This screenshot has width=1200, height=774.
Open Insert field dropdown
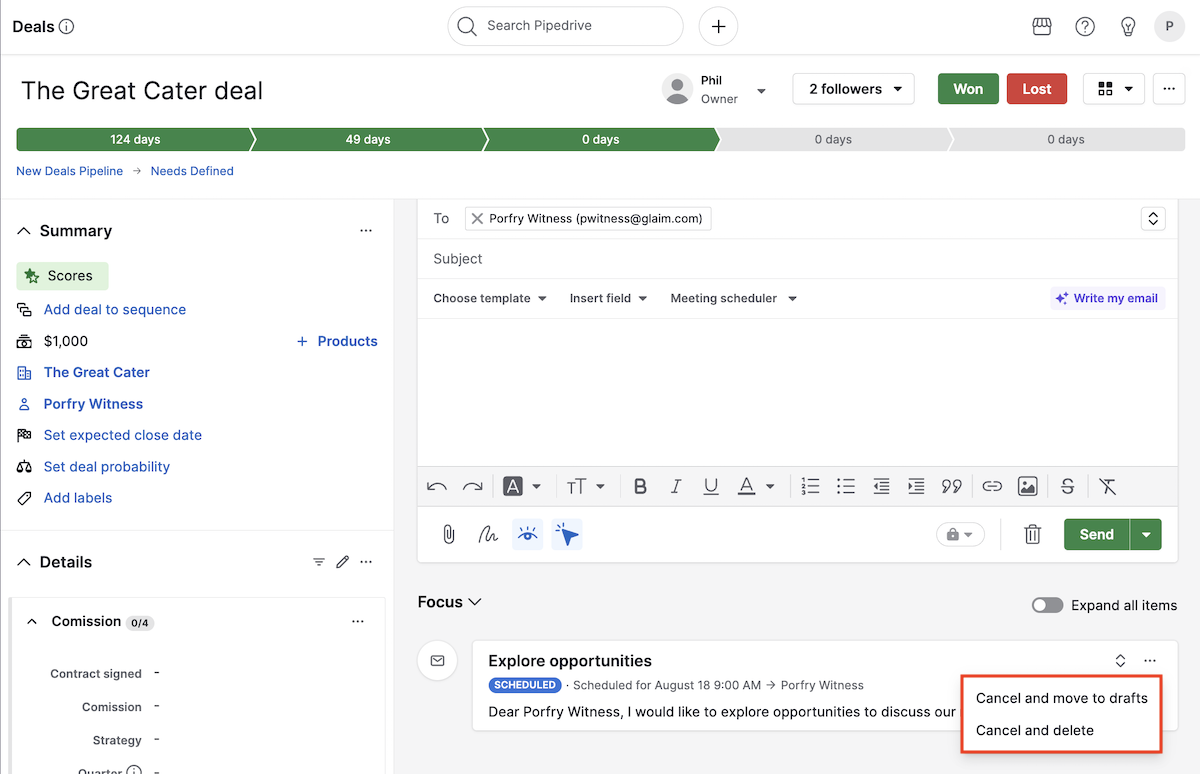pos(608,298)
